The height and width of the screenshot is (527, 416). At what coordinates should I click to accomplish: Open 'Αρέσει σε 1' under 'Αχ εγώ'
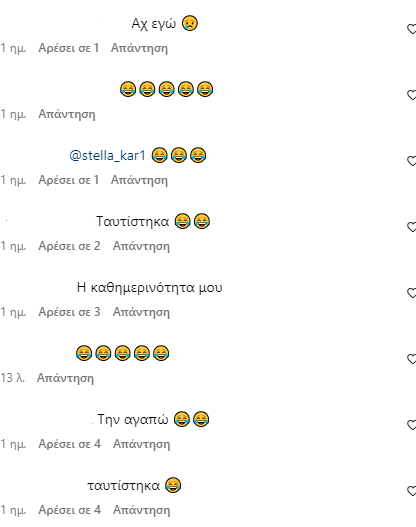tap(69, 48)
